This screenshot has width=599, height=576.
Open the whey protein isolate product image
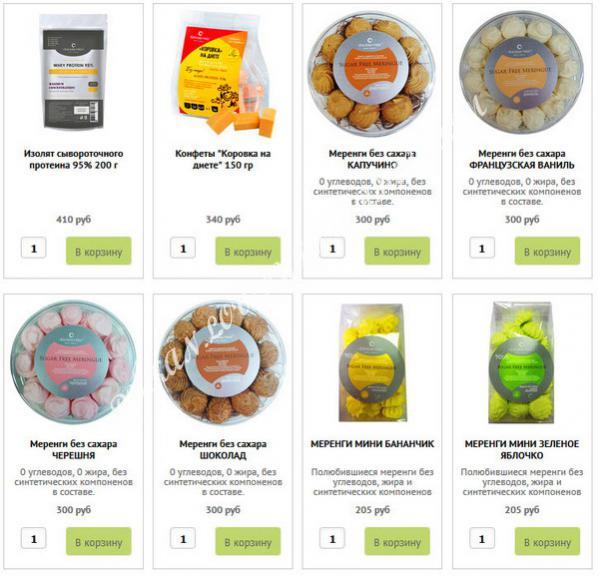pyautogui.click(x=73, y=71)
